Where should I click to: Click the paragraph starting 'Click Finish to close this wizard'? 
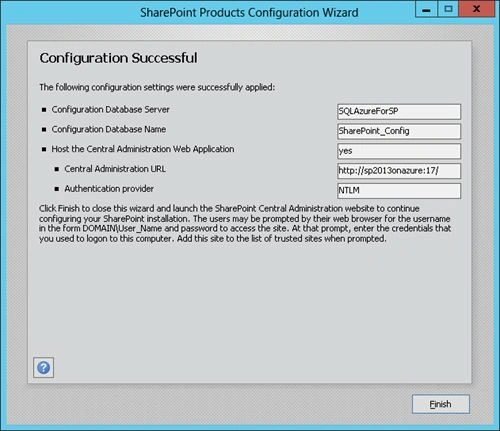coord(245,224)
